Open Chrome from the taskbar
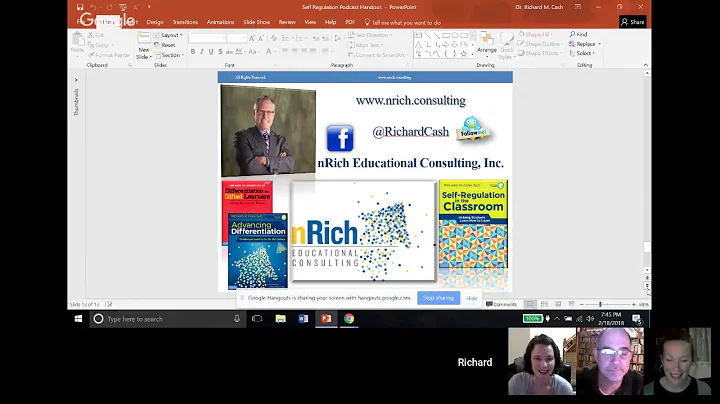Viewport: 720px width, 404px height. [x=349, y=319]
